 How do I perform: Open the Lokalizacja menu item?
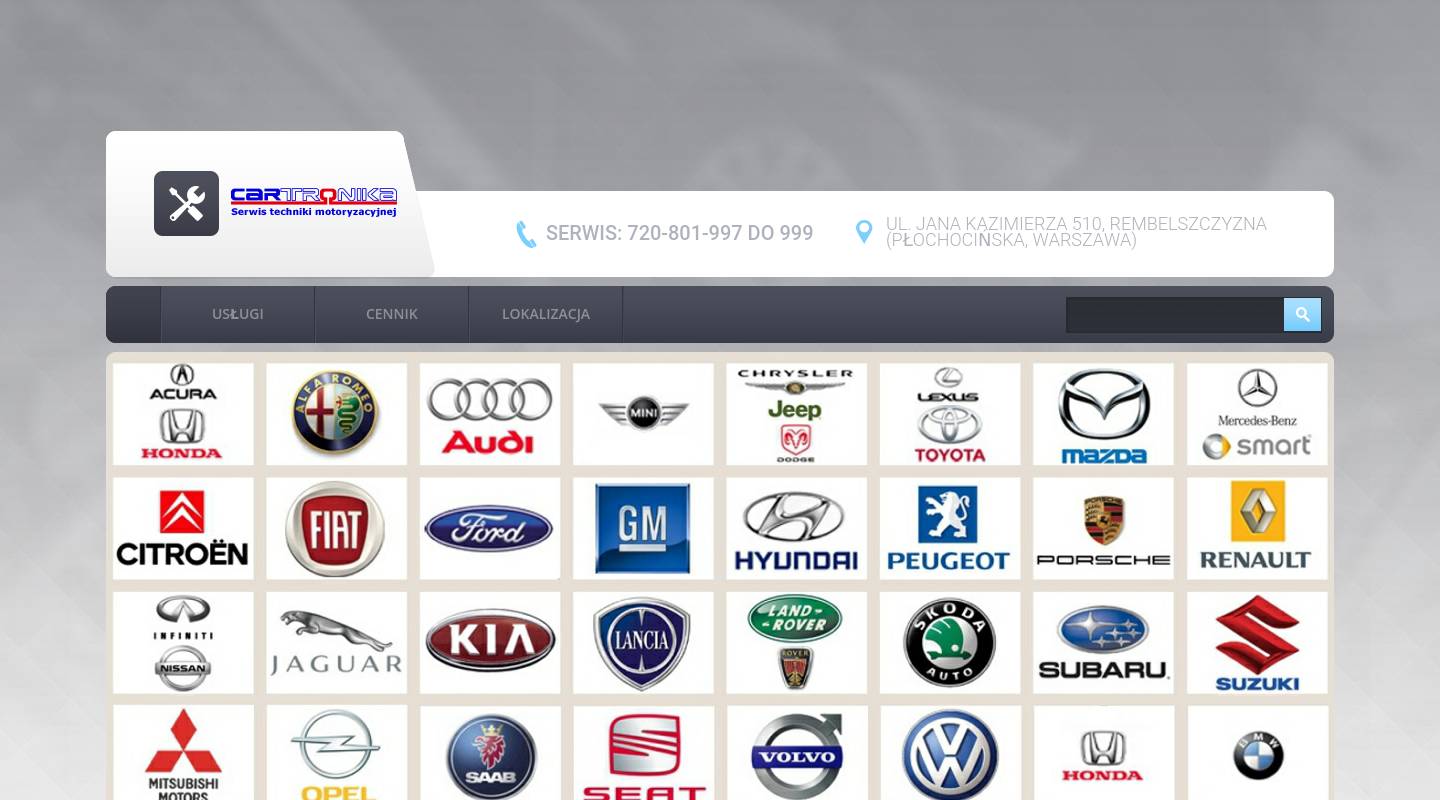[546, 314]
